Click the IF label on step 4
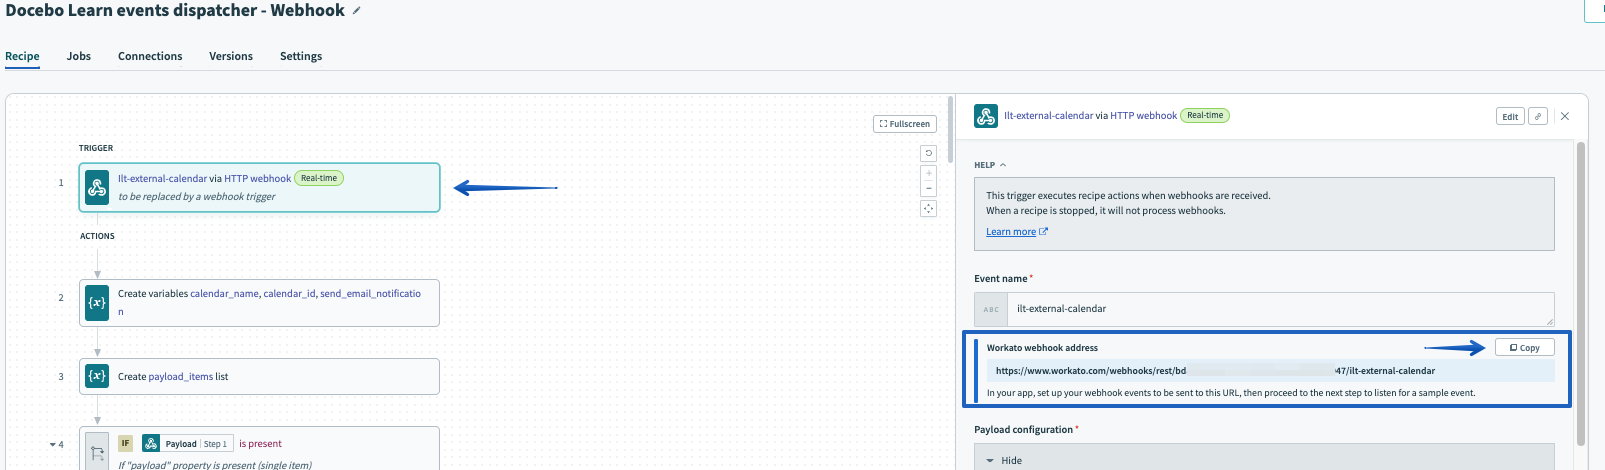Screen dimensions: 1605x470 [x=125, y=443]
